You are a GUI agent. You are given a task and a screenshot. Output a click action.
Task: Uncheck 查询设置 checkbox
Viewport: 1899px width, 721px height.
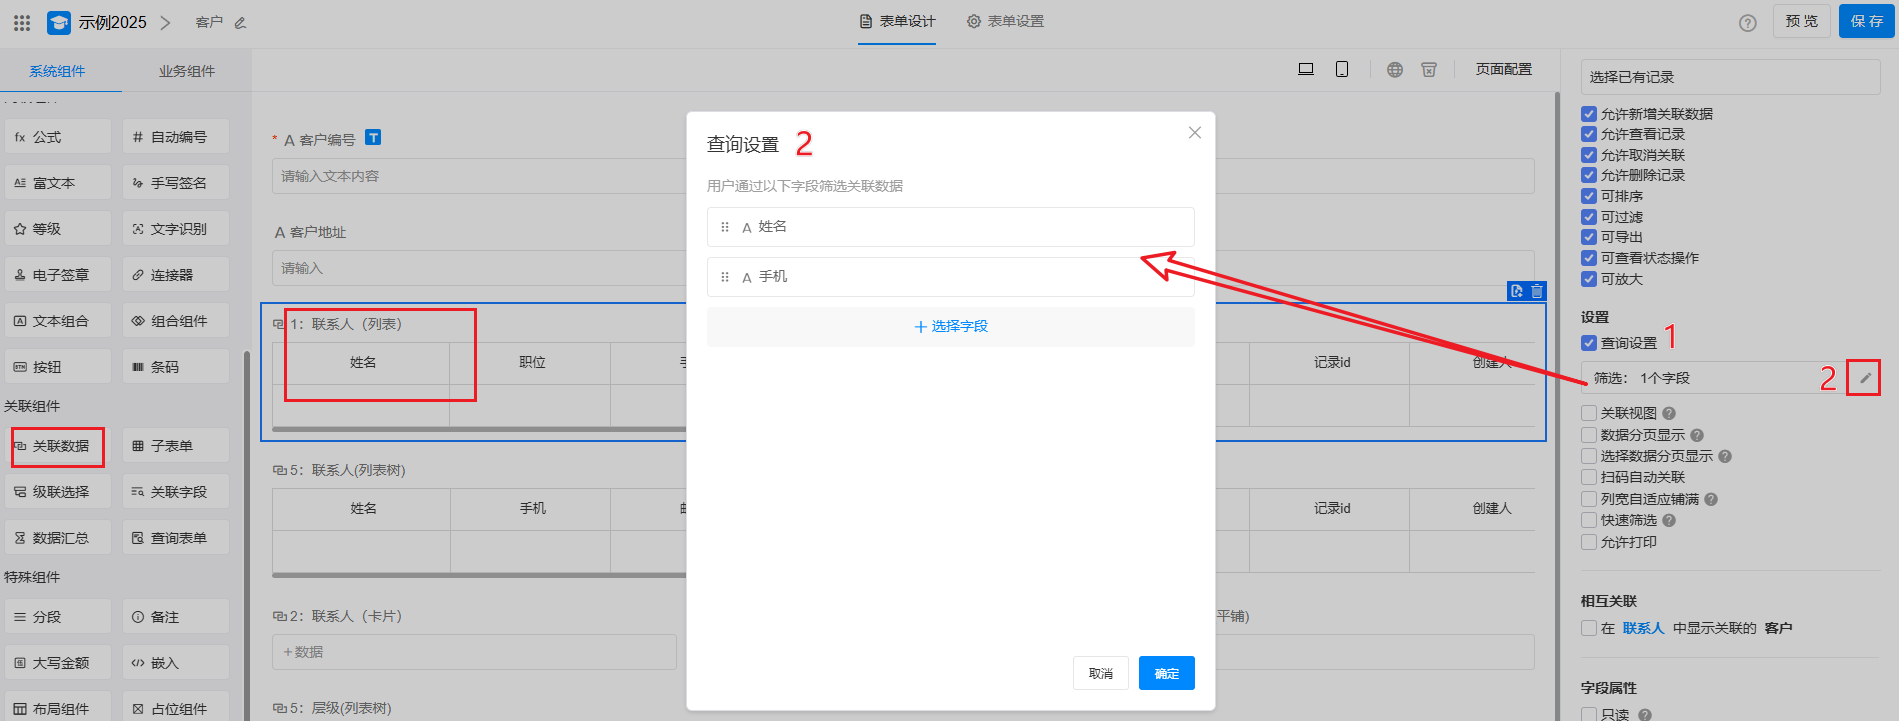tap(1589, 343)
